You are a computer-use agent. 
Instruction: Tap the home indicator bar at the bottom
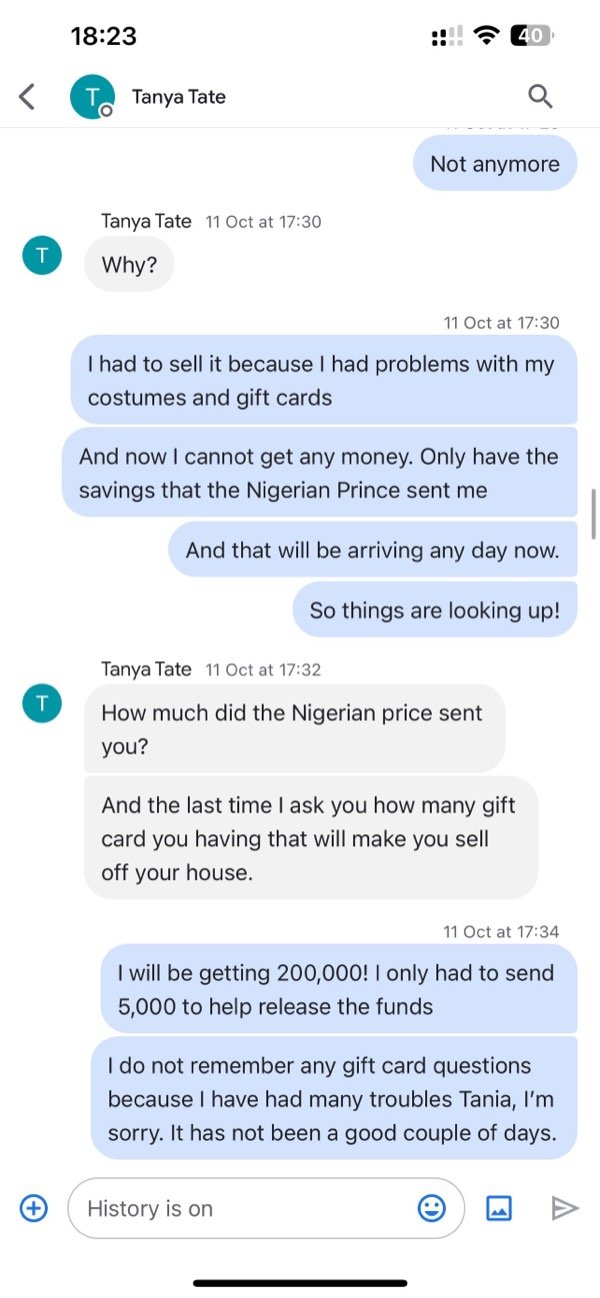[x=300, y=1284]
